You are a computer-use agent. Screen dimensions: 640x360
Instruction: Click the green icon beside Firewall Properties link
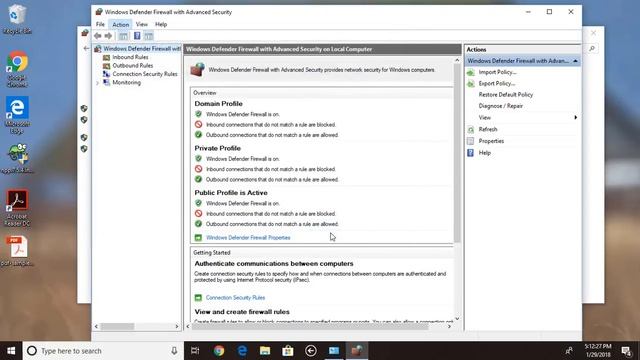[198, 238]
